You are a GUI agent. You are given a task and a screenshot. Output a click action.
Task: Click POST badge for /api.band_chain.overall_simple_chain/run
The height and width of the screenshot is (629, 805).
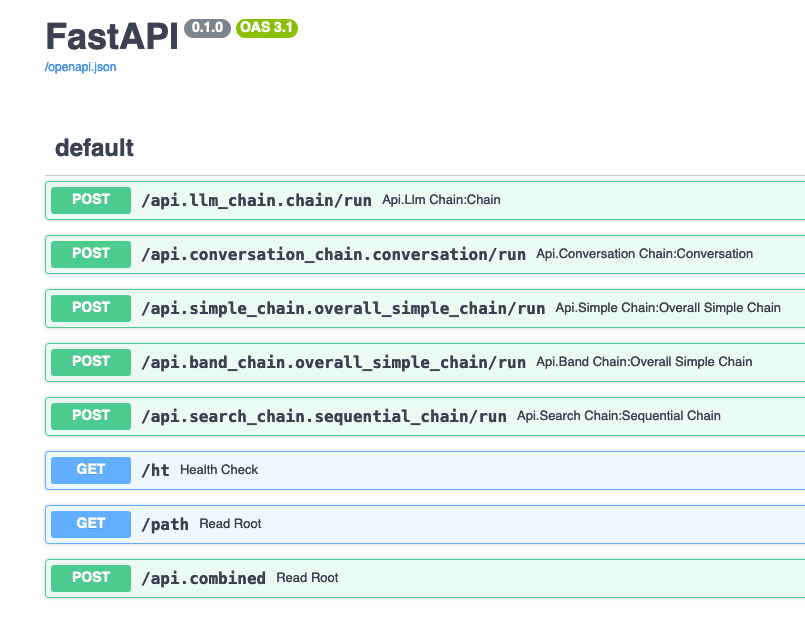coord(91,362)
